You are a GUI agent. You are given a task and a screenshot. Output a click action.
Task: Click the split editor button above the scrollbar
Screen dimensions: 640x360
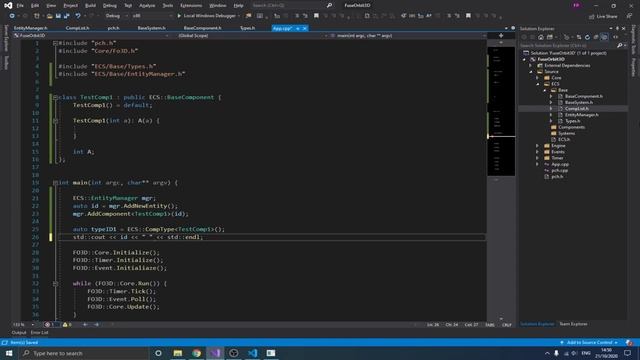(501, 36)
